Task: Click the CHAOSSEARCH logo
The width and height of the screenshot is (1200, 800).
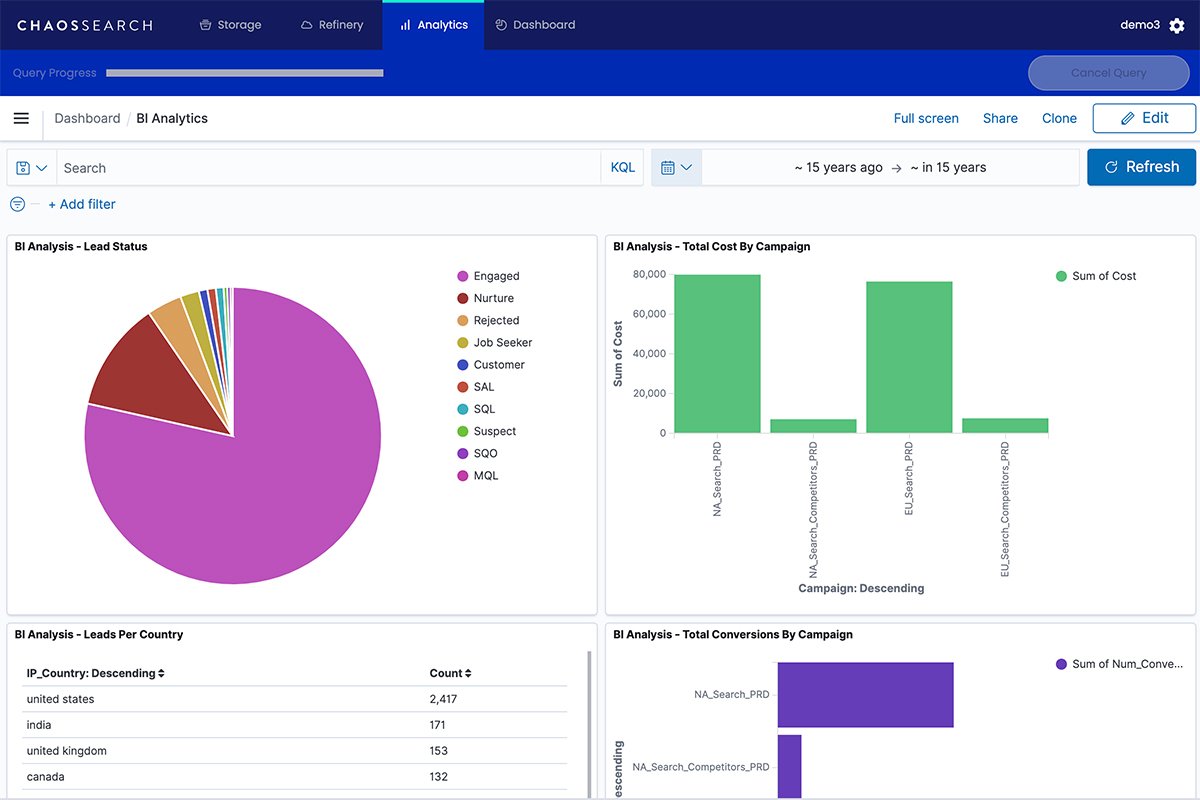Action: click(85, 25)
